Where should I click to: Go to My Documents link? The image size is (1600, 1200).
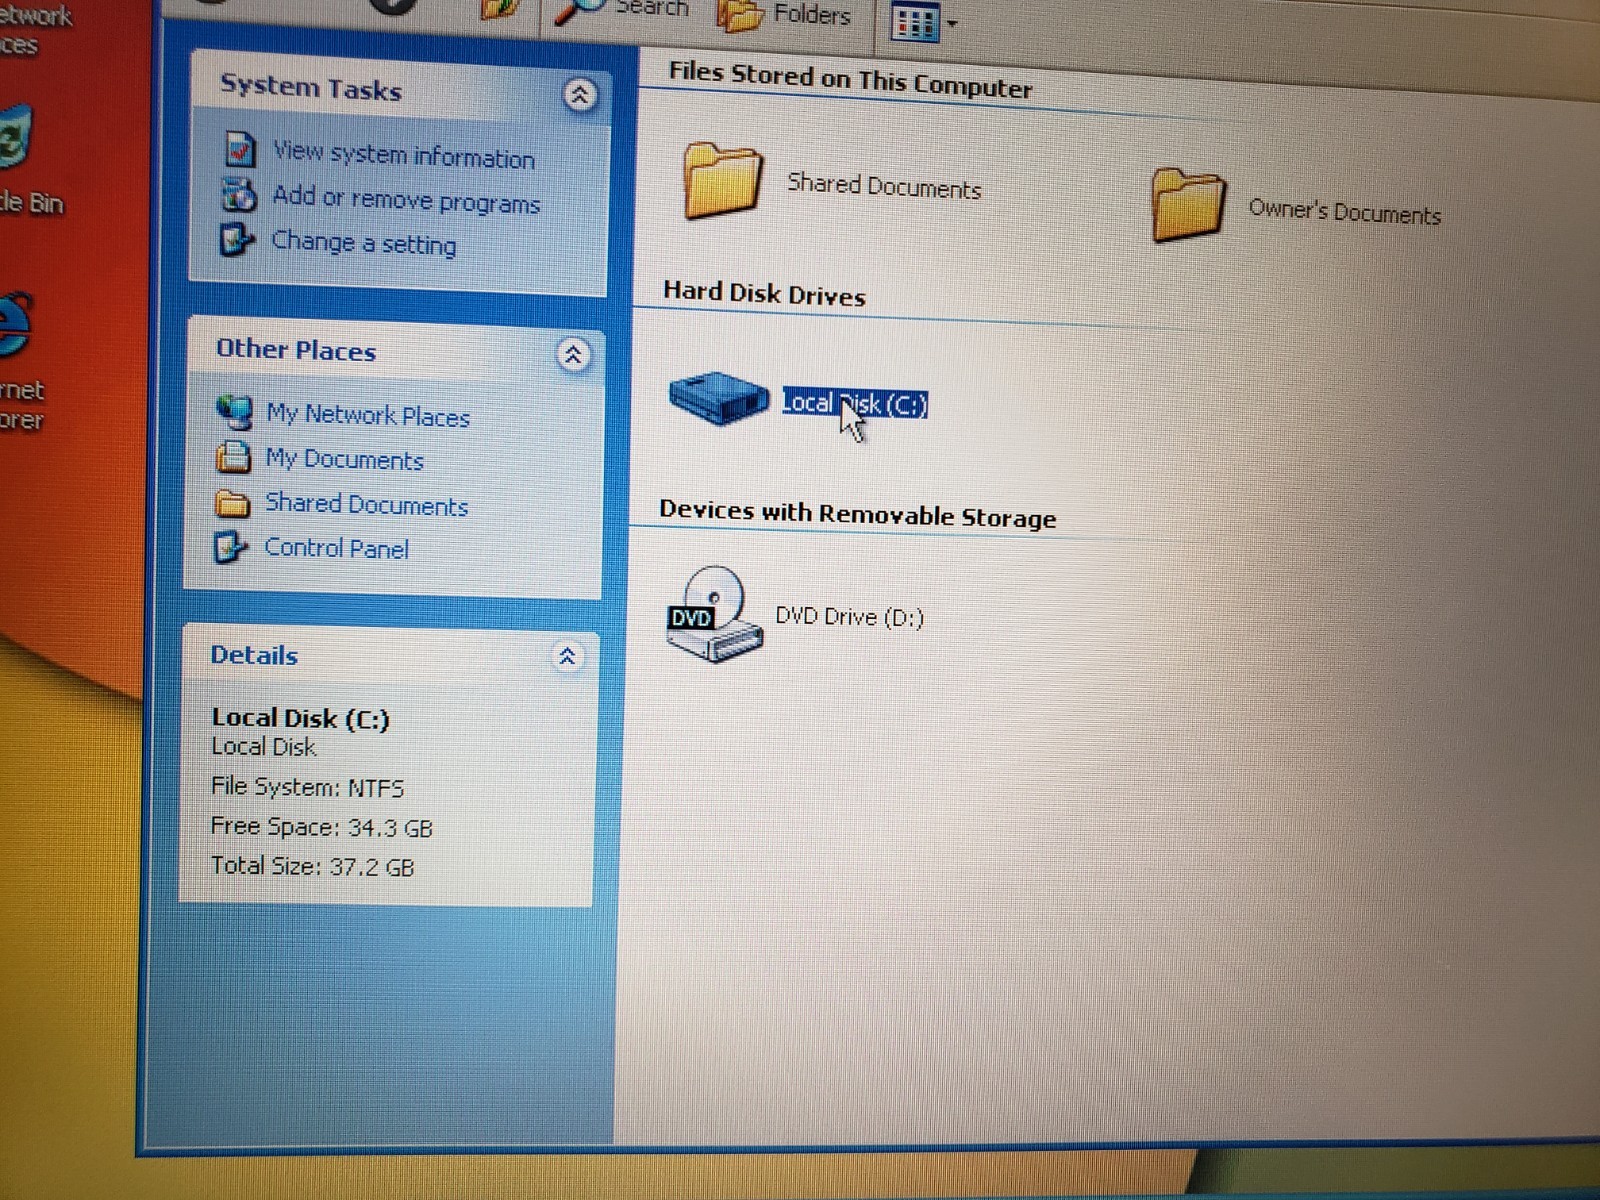(x=345, y=459)
